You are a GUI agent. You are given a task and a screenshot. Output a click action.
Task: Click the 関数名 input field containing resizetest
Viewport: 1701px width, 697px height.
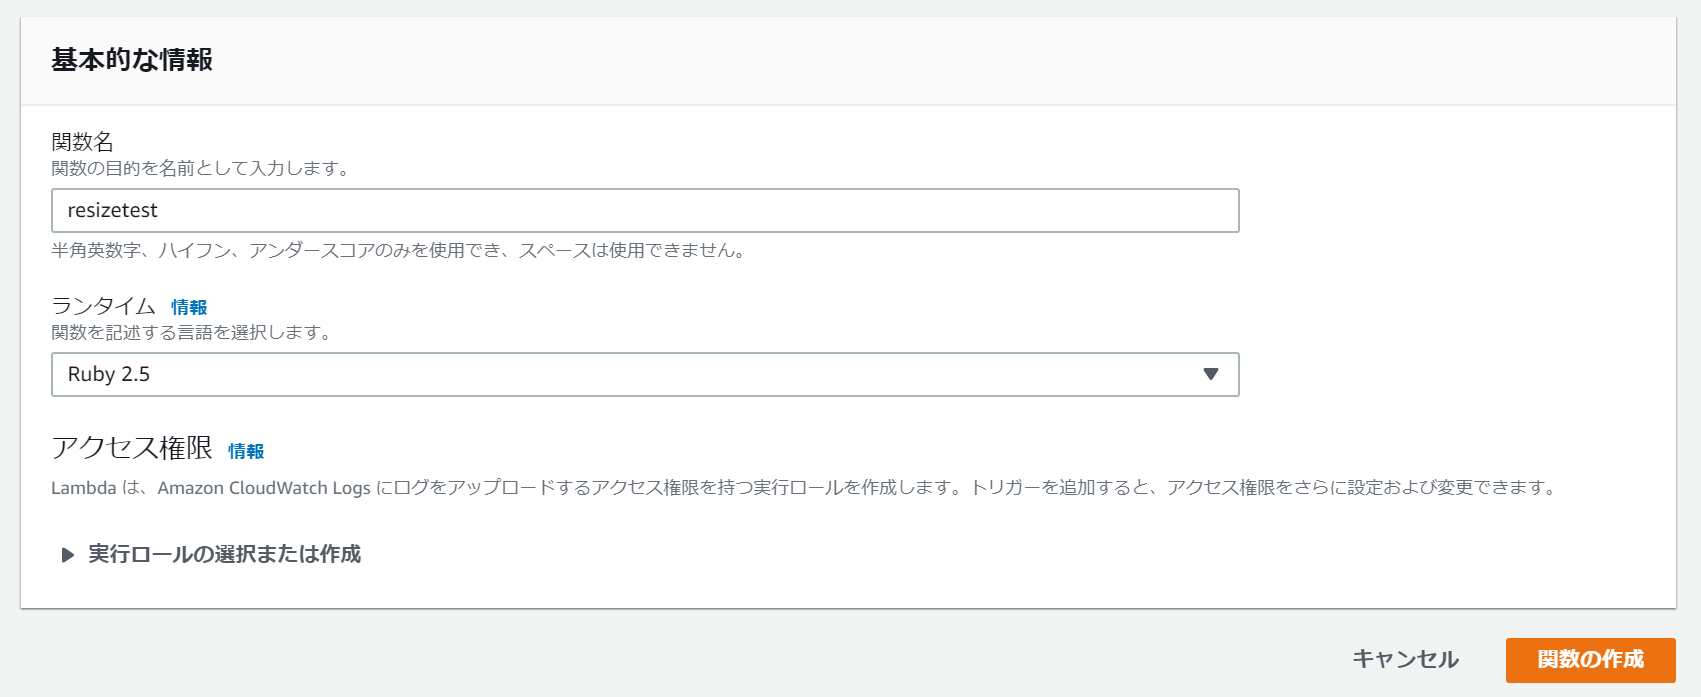645,210
